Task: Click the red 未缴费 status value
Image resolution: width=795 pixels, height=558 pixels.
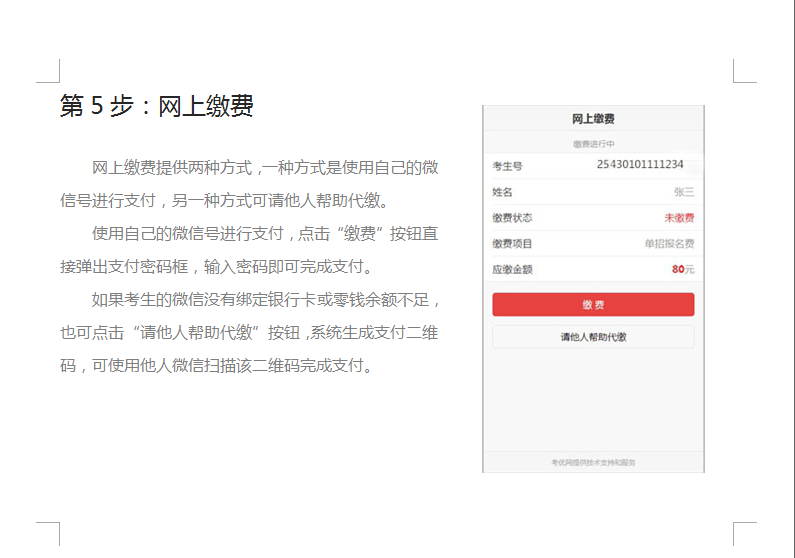Action: click(x=678, y=218)
